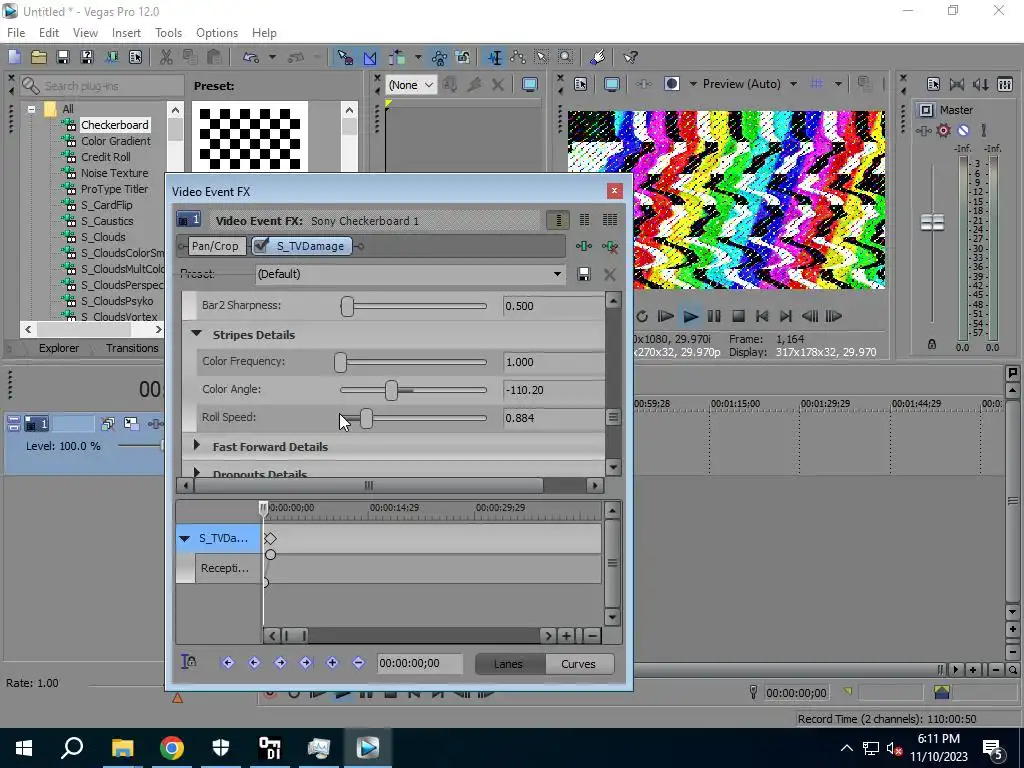
Task: Toggle the Master fader channel lock
Action: (x=932, y=345)
